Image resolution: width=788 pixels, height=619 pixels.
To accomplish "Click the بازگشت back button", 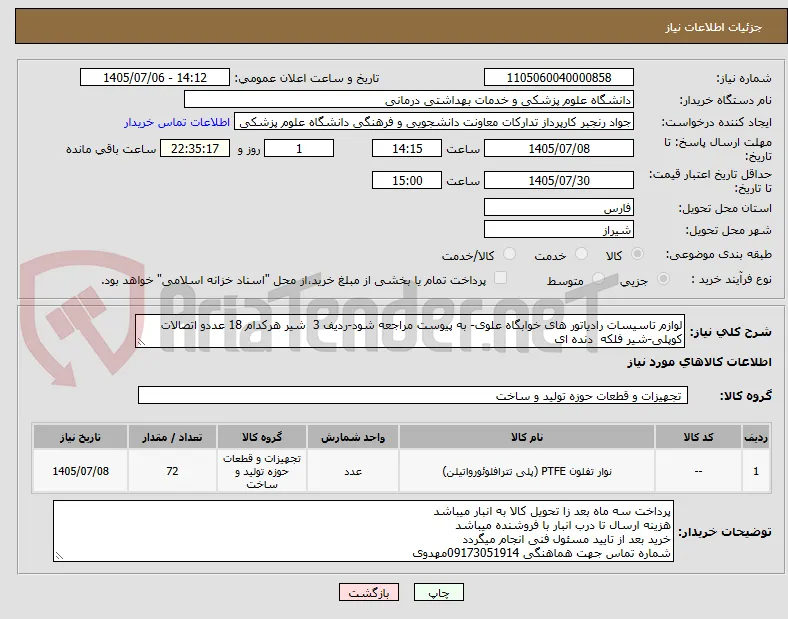I will (369, 593).
